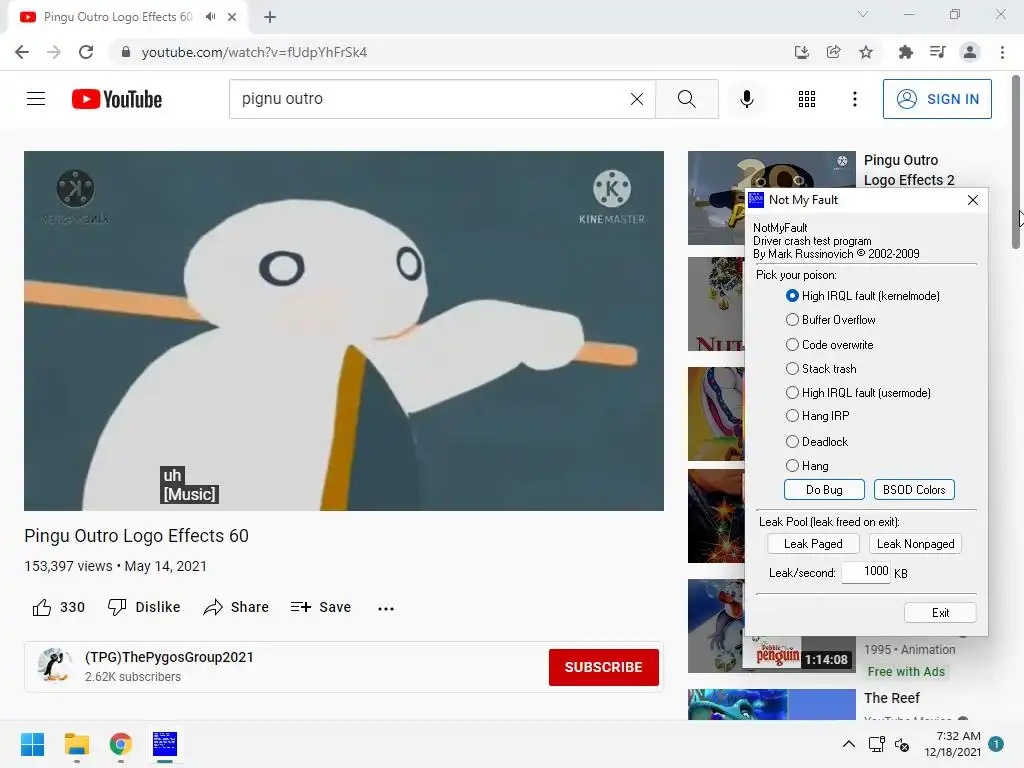1024x768 pixels.
Task: Like the video with 330 likes
Action: point(58,607)
